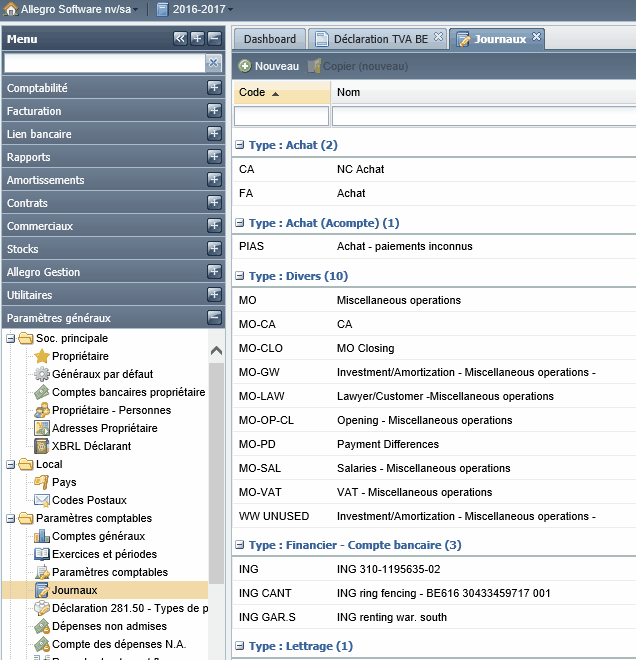Expand the Amortissements menu section
Viewport: 636px width, 660px height.
tap(214, 180)
